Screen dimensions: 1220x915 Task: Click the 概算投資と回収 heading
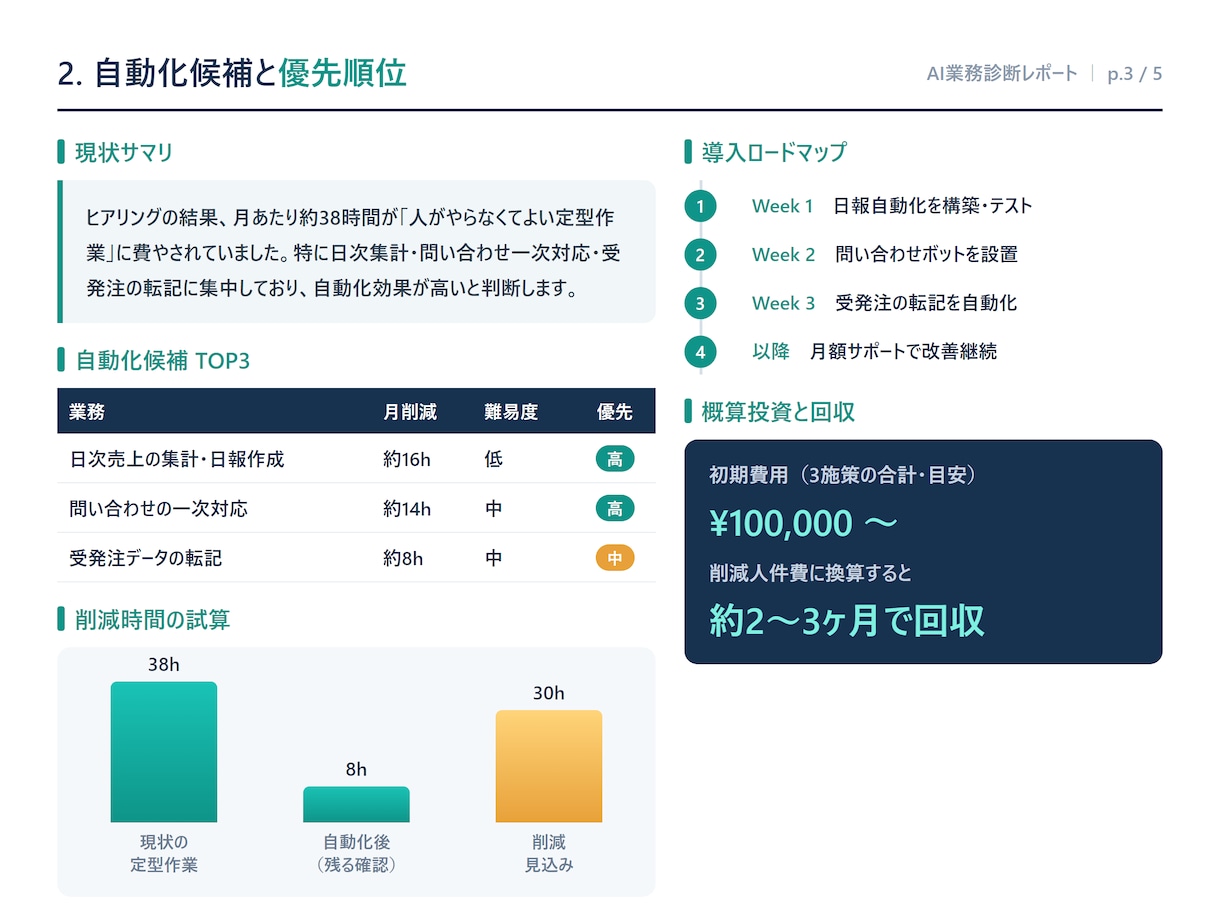tap(778, 411)
